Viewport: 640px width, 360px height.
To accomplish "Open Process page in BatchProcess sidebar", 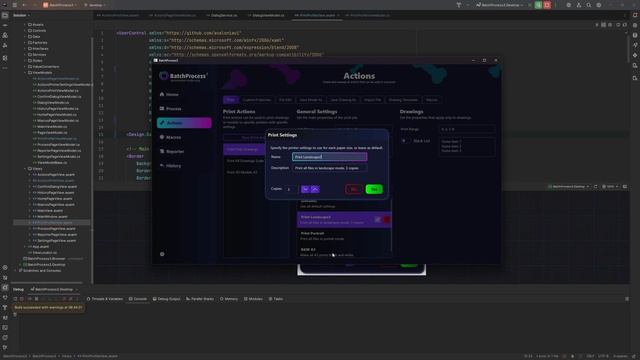I will pyautogui.click(x=184, y=109).
